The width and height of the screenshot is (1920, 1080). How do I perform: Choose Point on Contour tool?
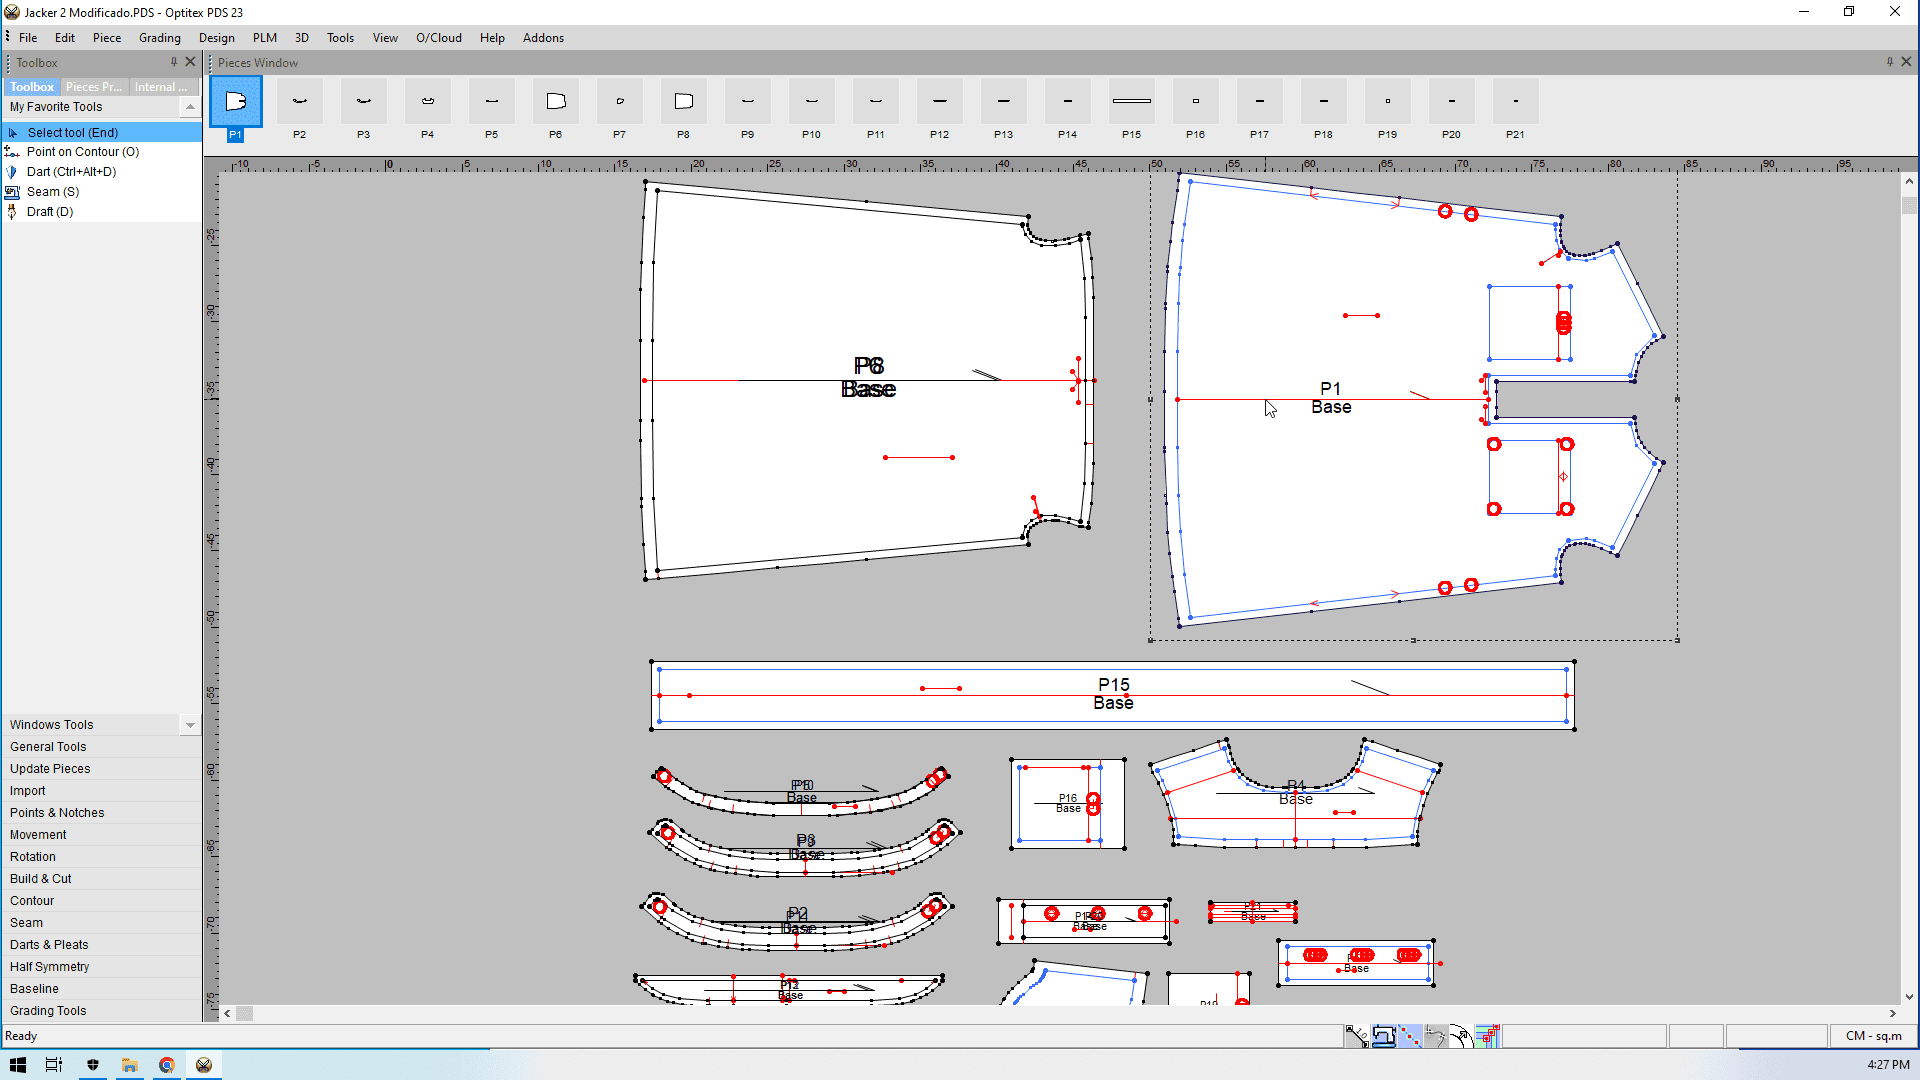click(x=82, y=152)
